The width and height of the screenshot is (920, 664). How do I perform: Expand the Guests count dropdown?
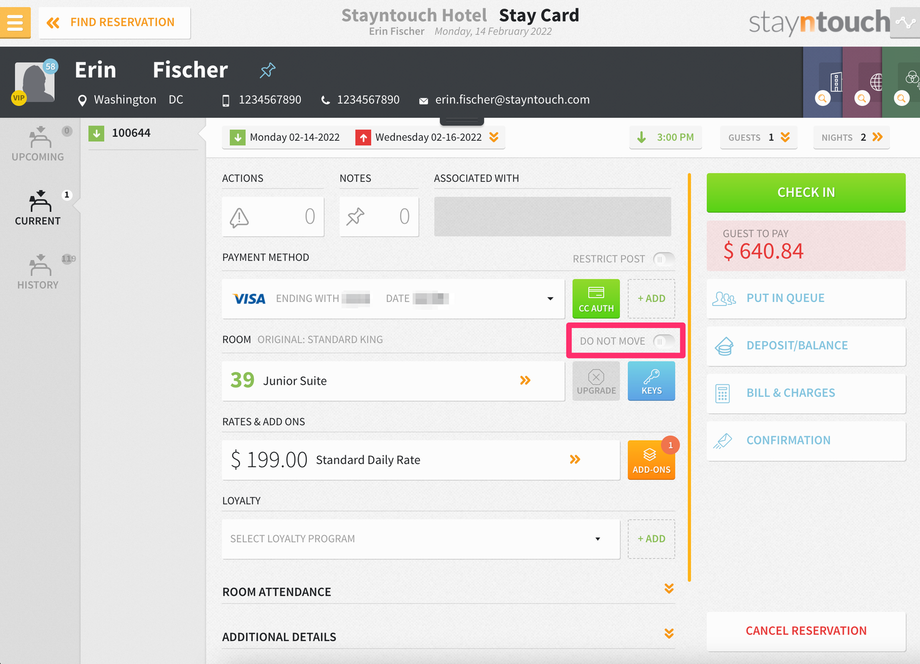click(x=758, y=137)
